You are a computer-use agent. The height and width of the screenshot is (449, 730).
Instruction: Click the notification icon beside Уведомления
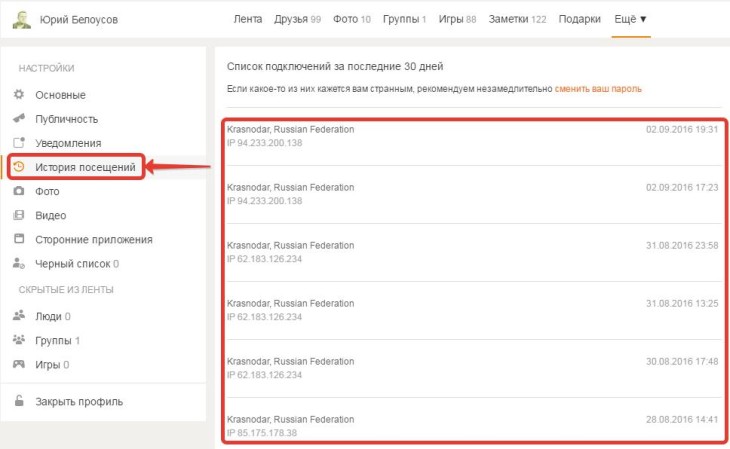(19, 143)
